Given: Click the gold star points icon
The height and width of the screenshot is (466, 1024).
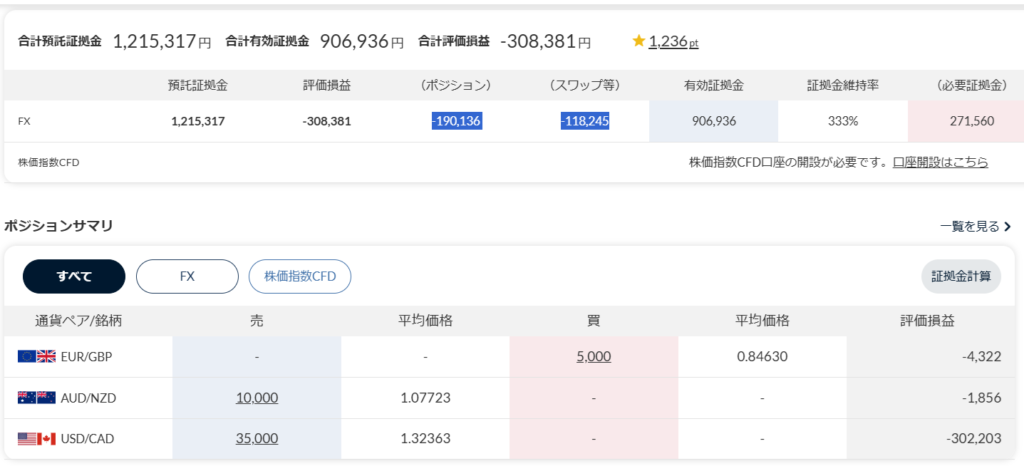Looking at the screenshot, I should pyautogui.click(x=638, y=41).
